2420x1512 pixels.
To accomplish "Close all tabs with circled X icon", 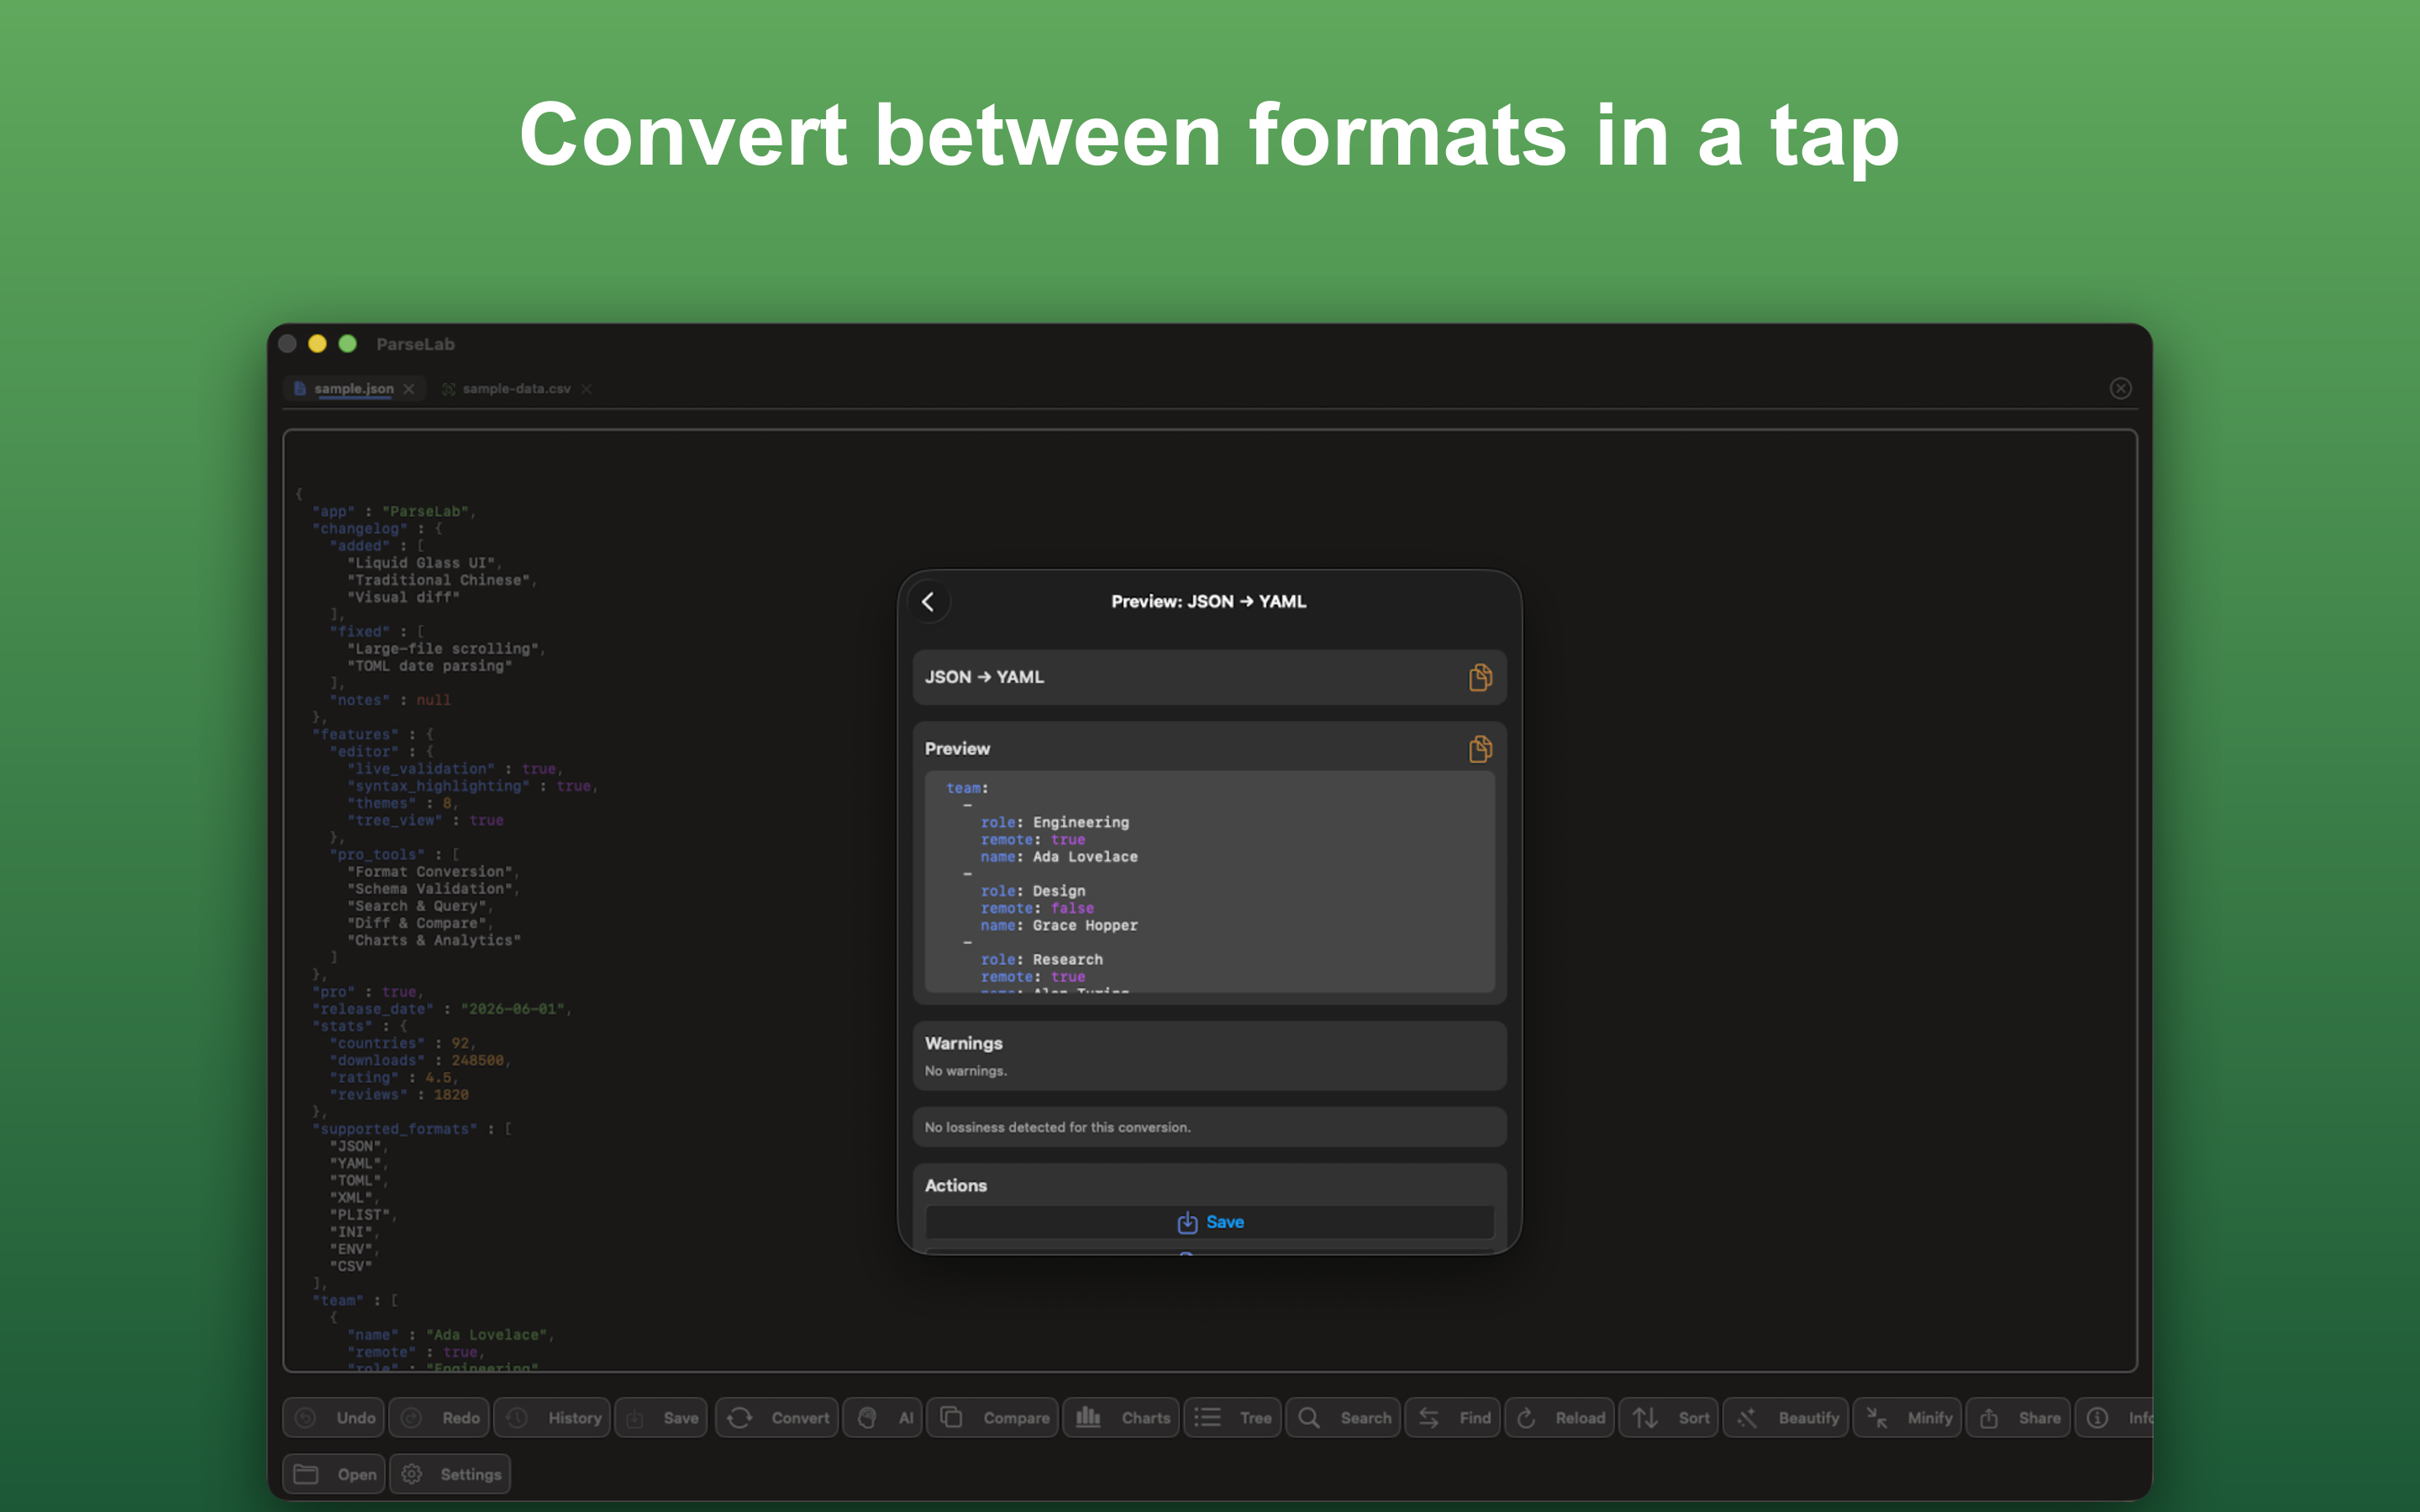I will coord(2120,389).
